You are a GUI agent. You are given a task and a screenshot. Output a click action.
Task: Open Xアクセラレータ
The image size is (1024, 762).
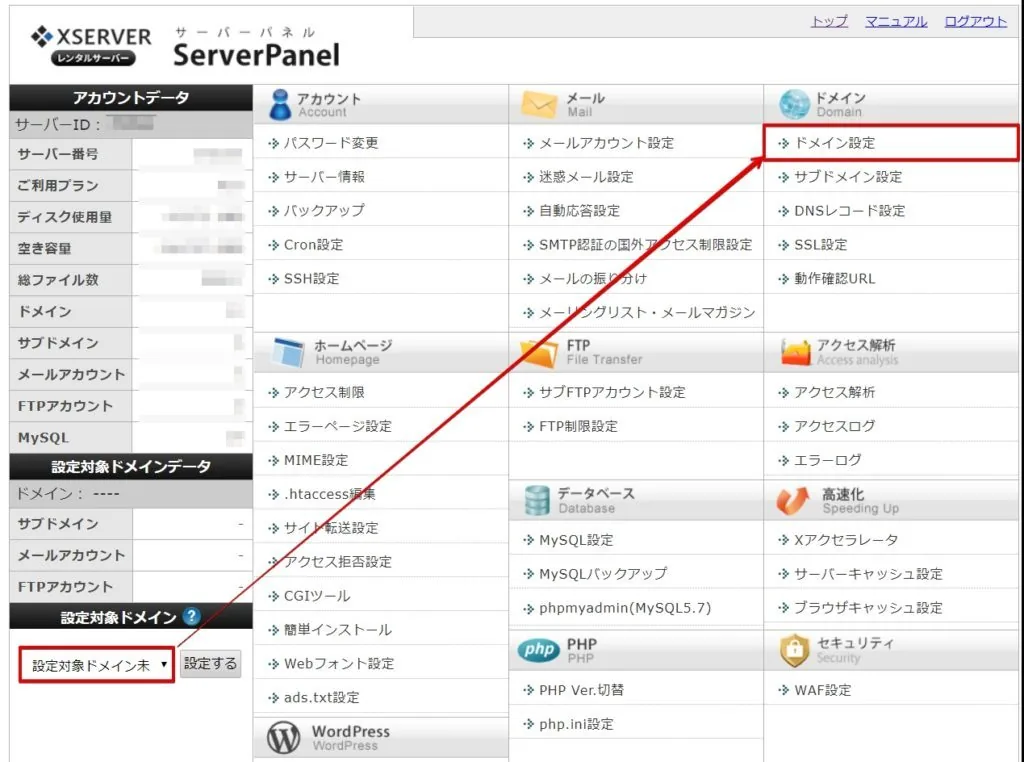pos(846,540)
